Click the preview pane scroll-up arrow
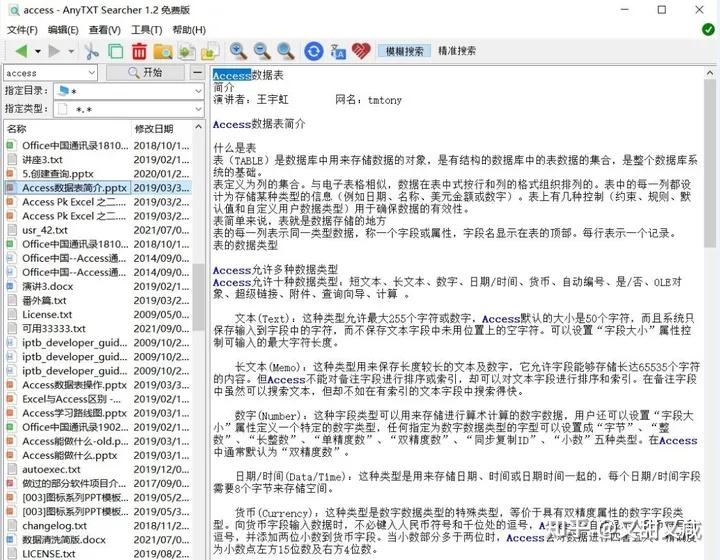The image size is (720, 560). pos(710,73)
